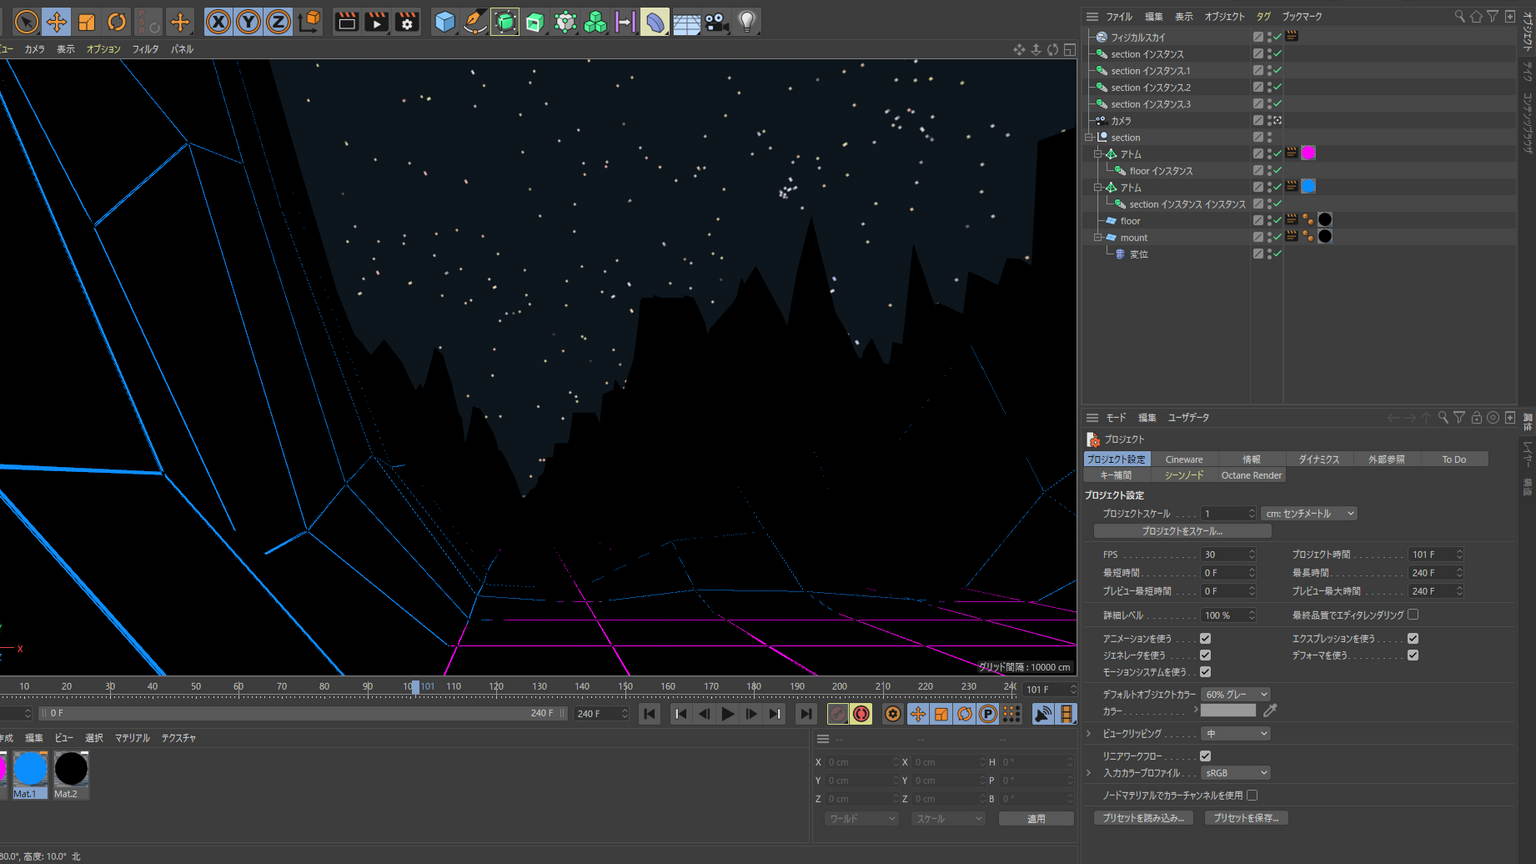Image resolution: width=1536 pixels, height=864 pixels.
Task: Click the camera object icon in toolbar
Action: coord(717,21)
